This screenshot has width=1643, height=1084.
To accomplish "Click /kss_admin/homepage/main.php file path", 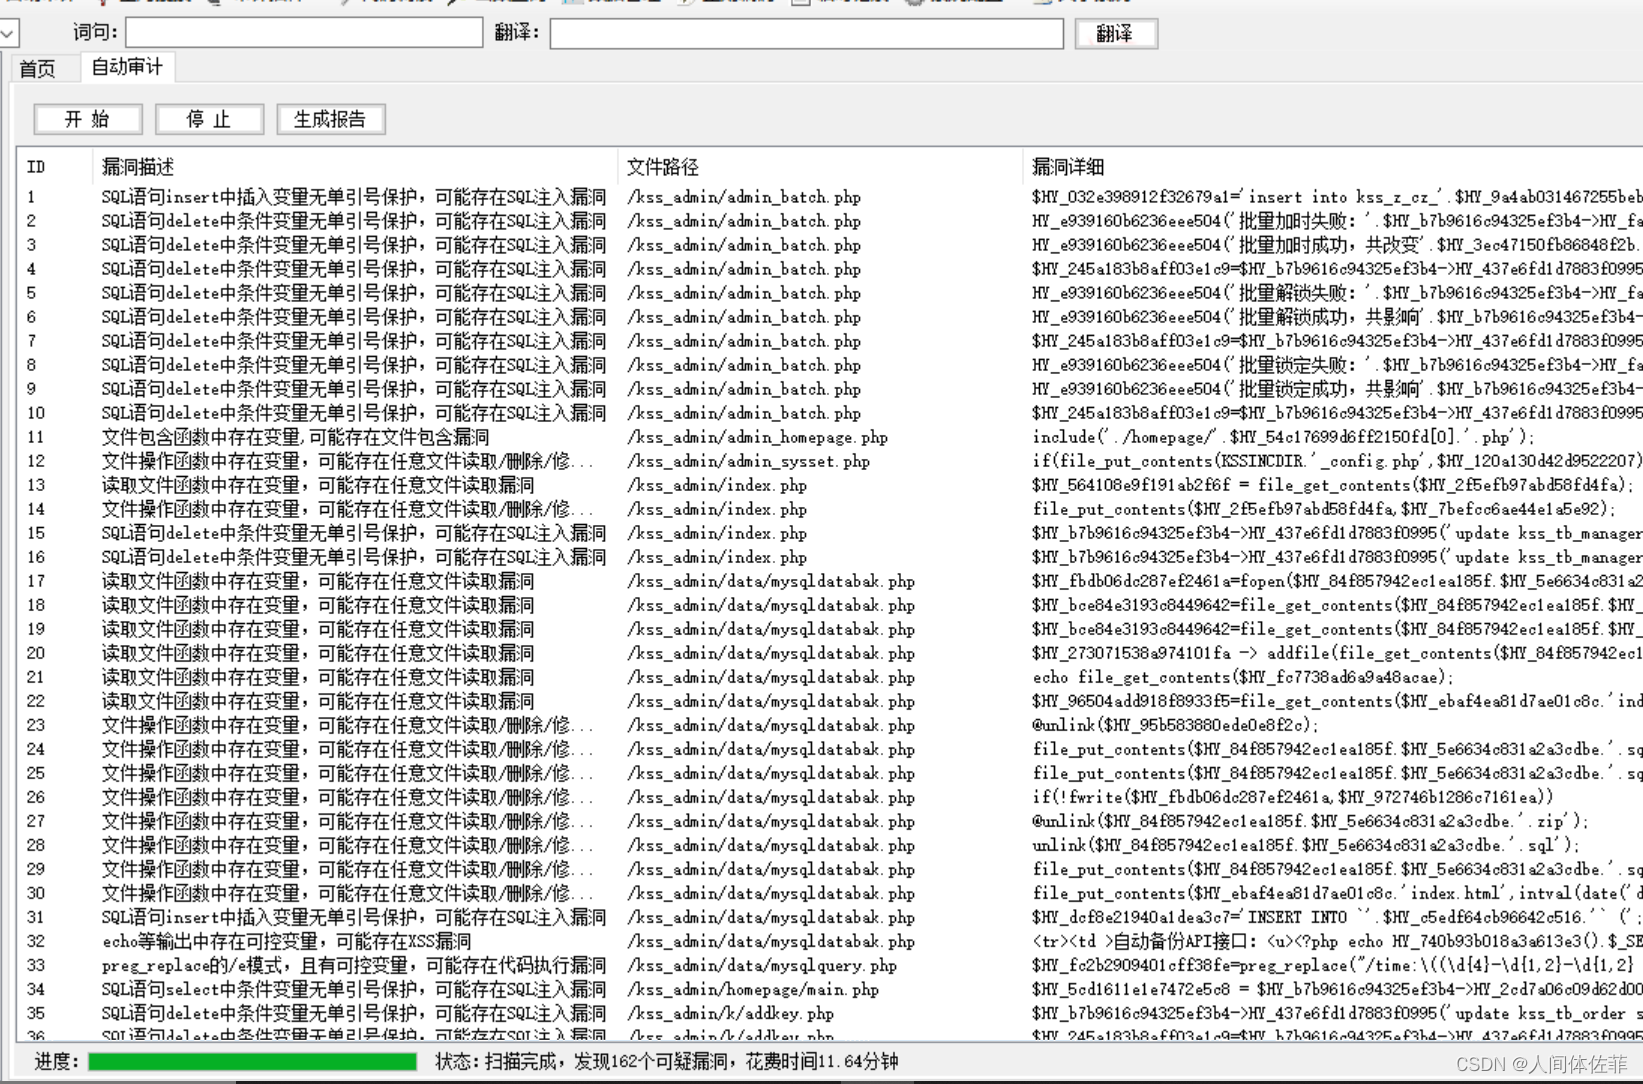I will 753,989.
